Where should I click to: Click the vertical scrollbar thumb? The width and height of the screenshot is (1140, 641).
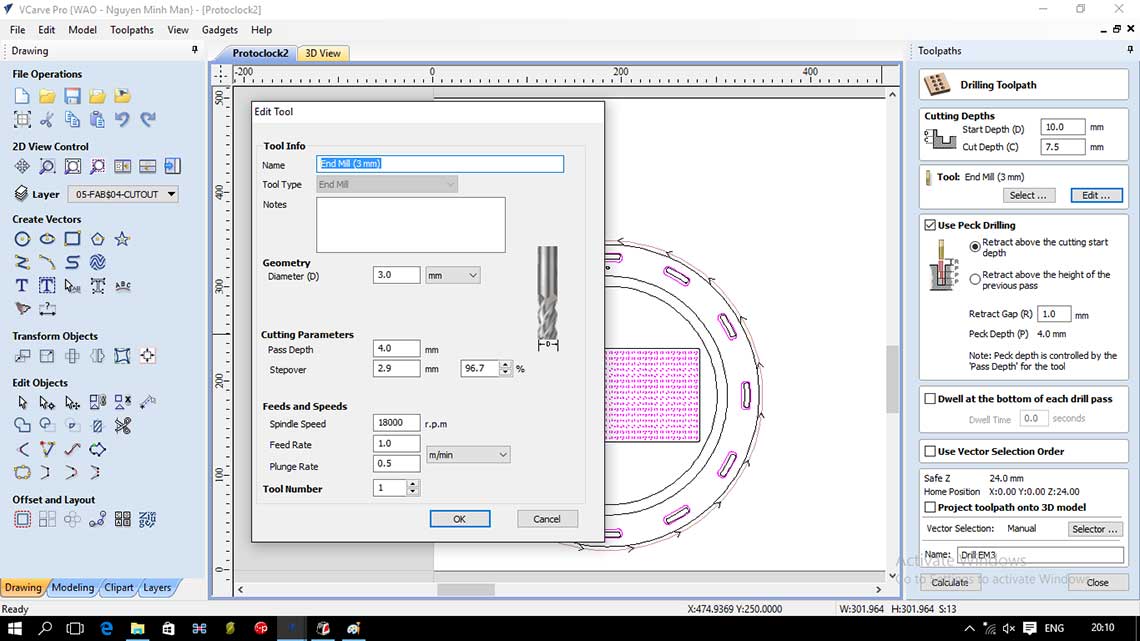click(892, 379)
